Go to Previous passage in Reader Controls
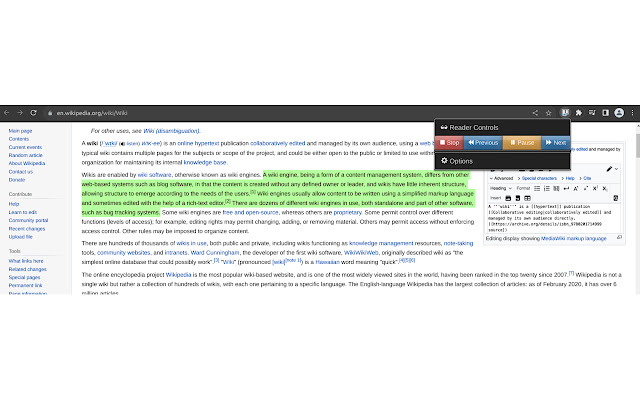Viewport: 640px width, 400px height. tap(483, 142)
